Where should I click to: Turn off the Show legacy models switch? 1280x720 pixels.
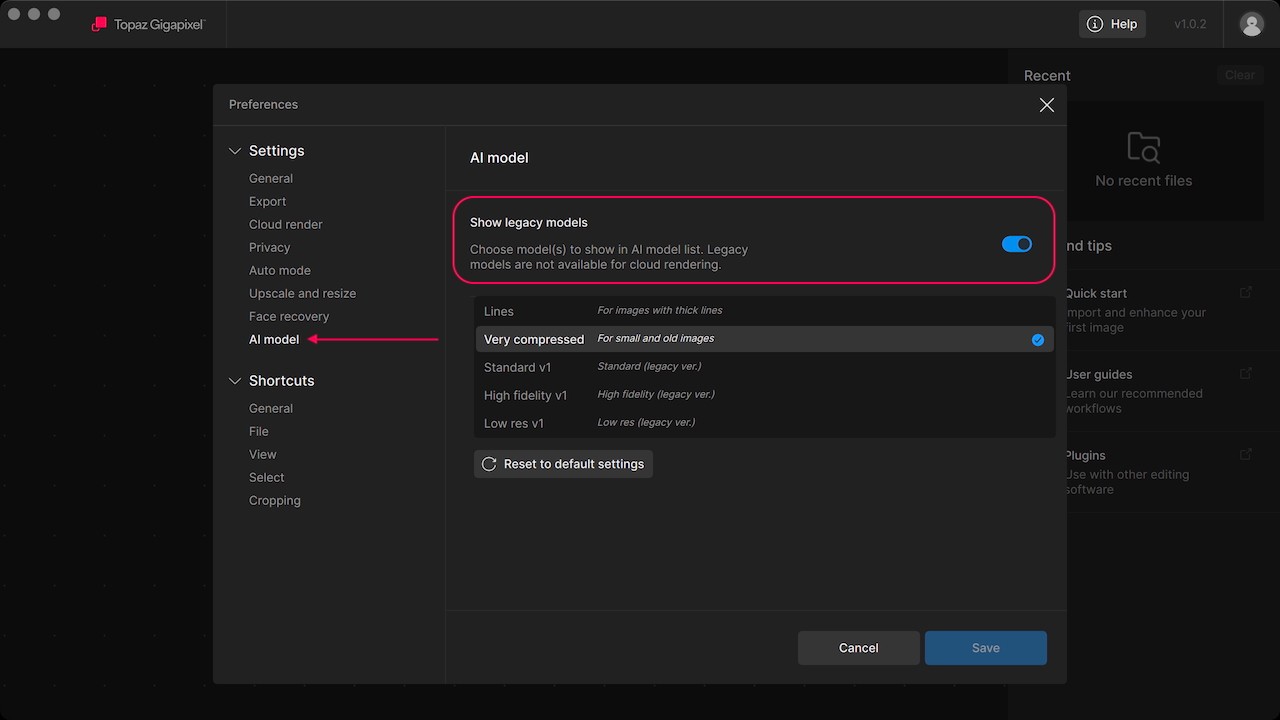click(1017, 244)
